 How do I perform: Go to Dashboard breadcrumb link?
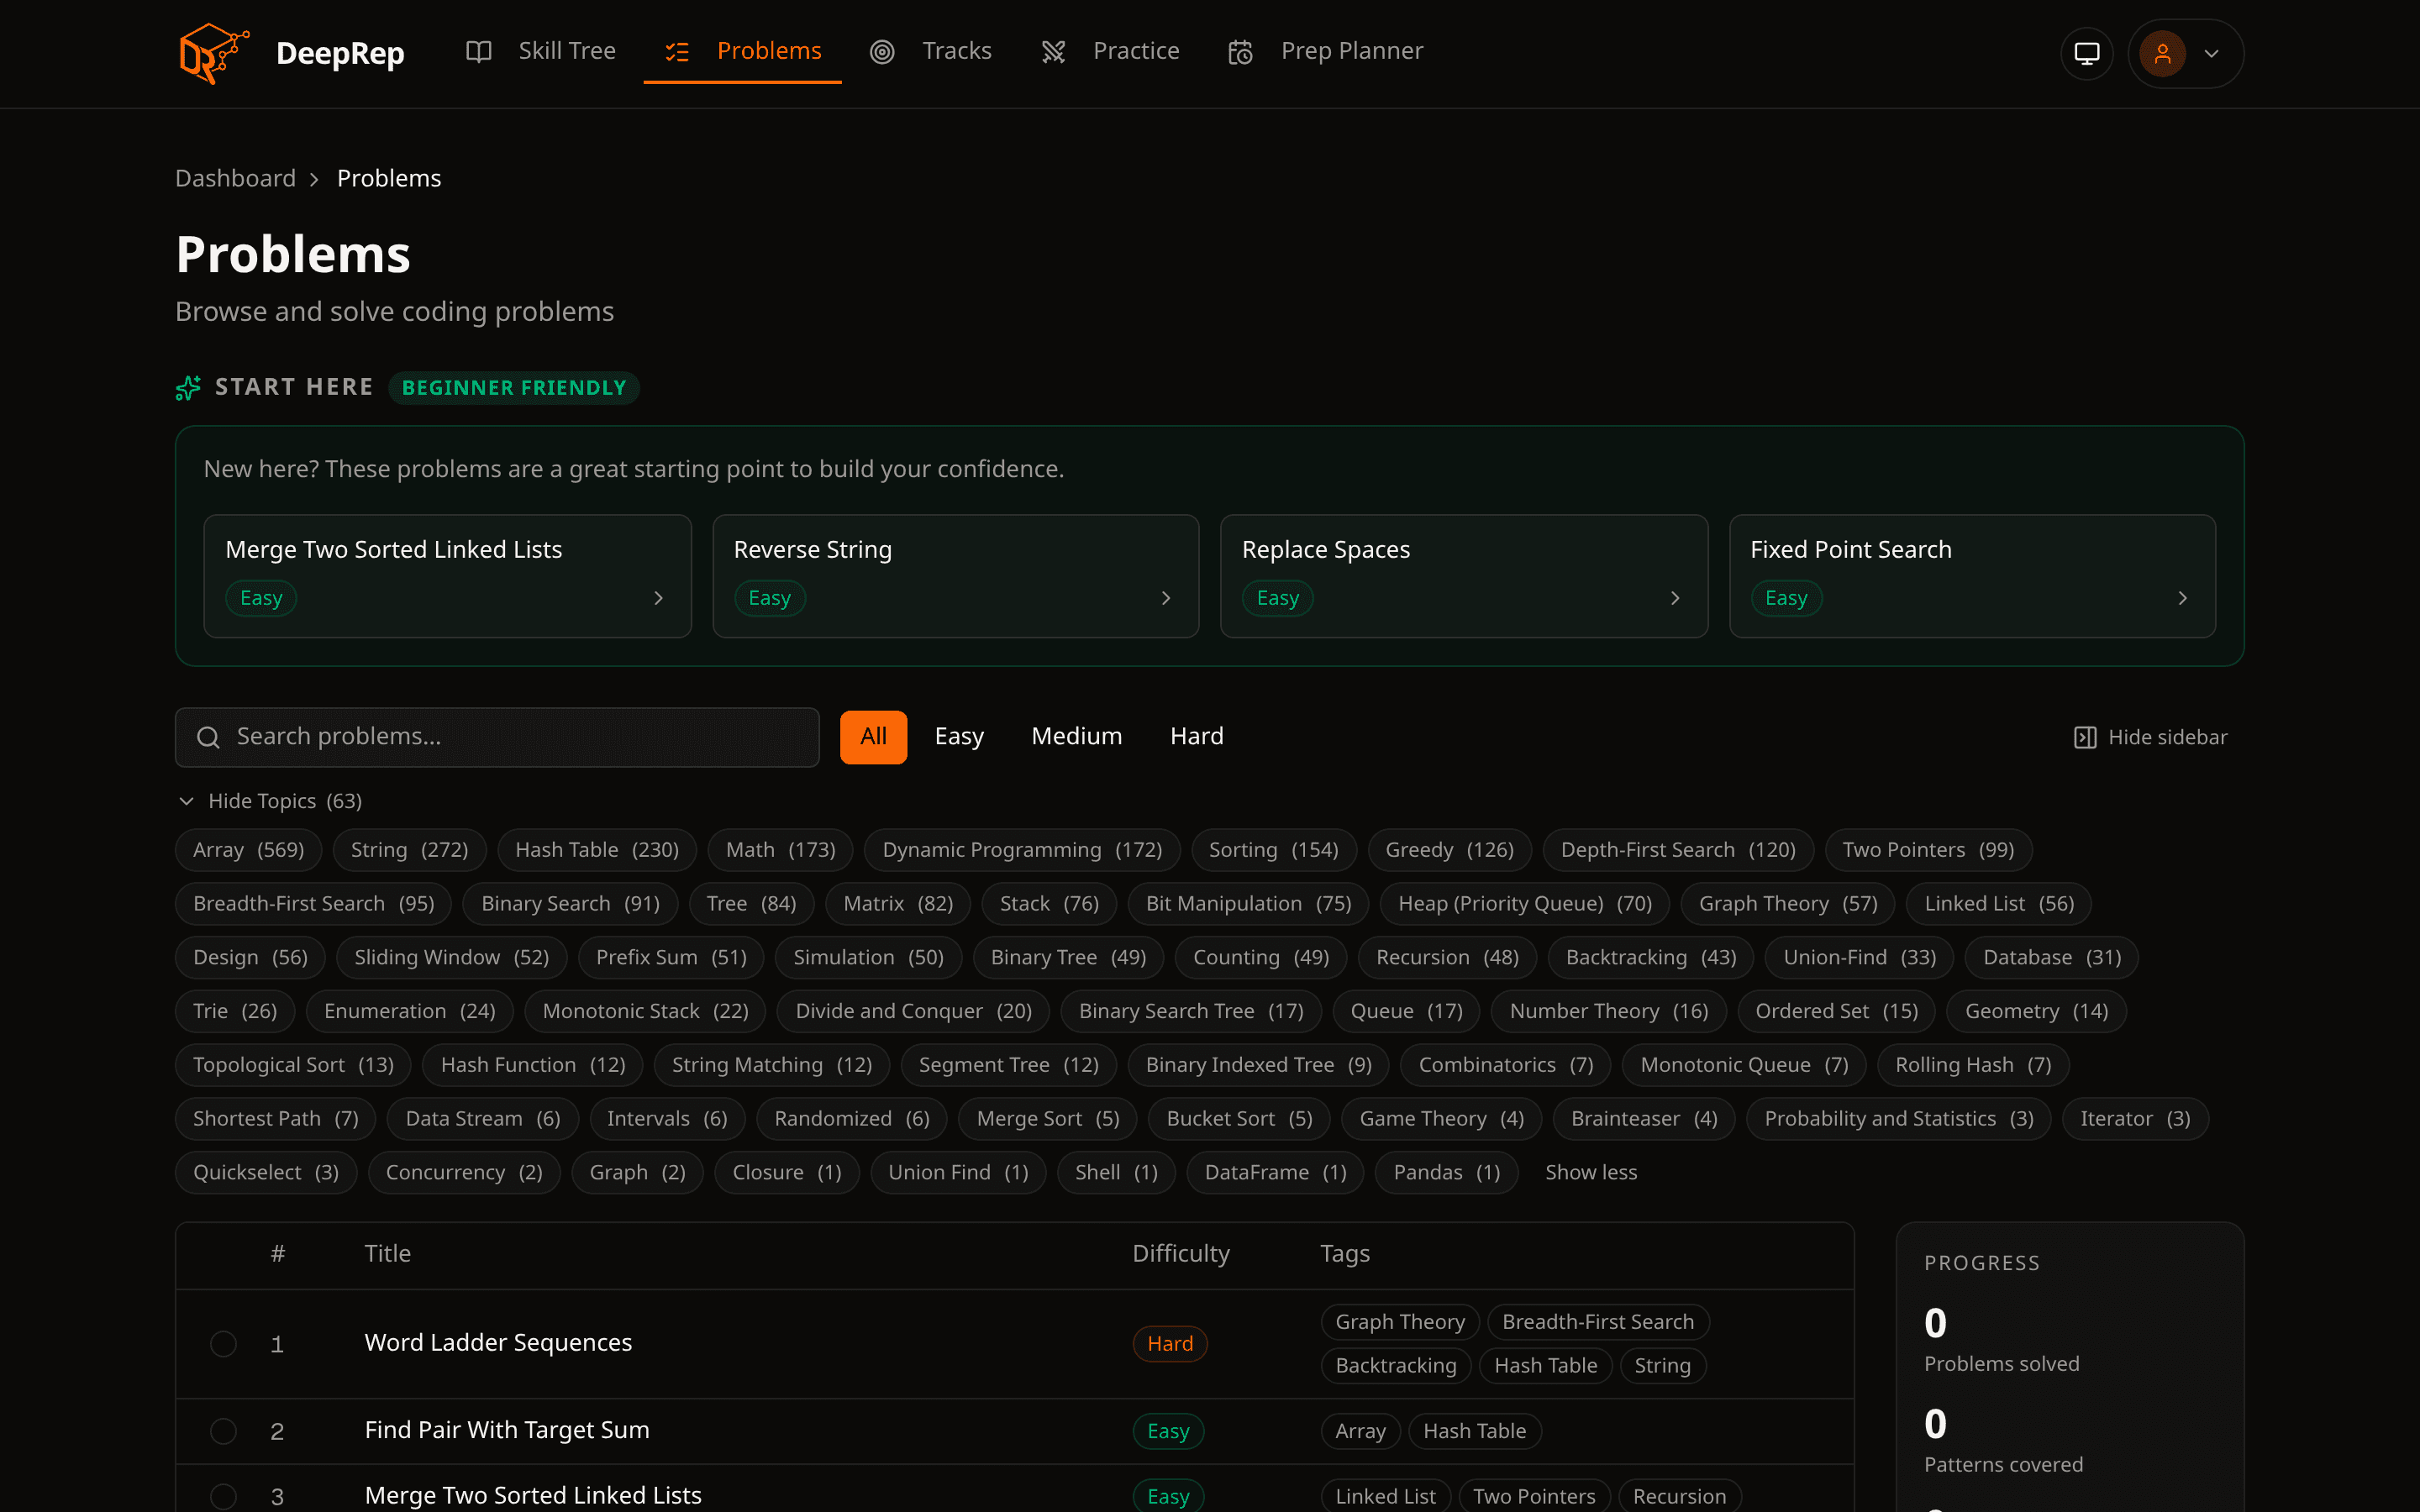pyautogui.click(x=235, y=178)
